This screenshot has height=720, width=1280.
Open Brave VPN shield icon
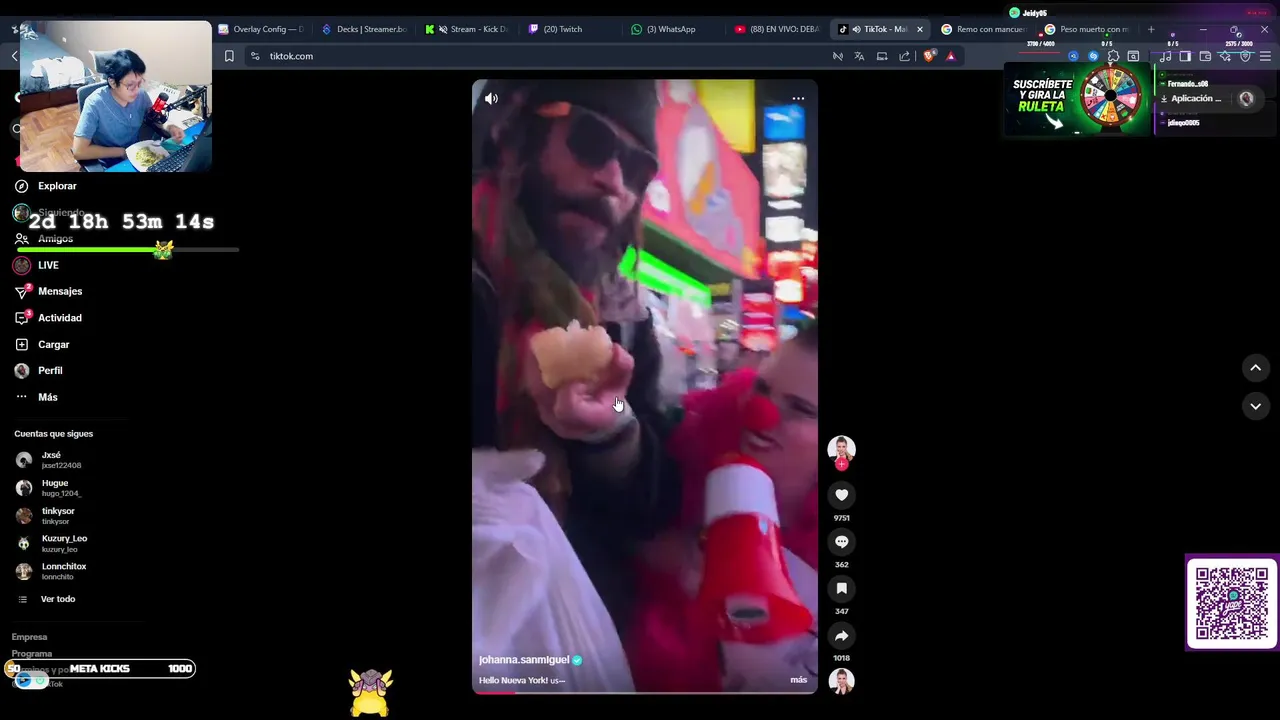coord(1245,56)
